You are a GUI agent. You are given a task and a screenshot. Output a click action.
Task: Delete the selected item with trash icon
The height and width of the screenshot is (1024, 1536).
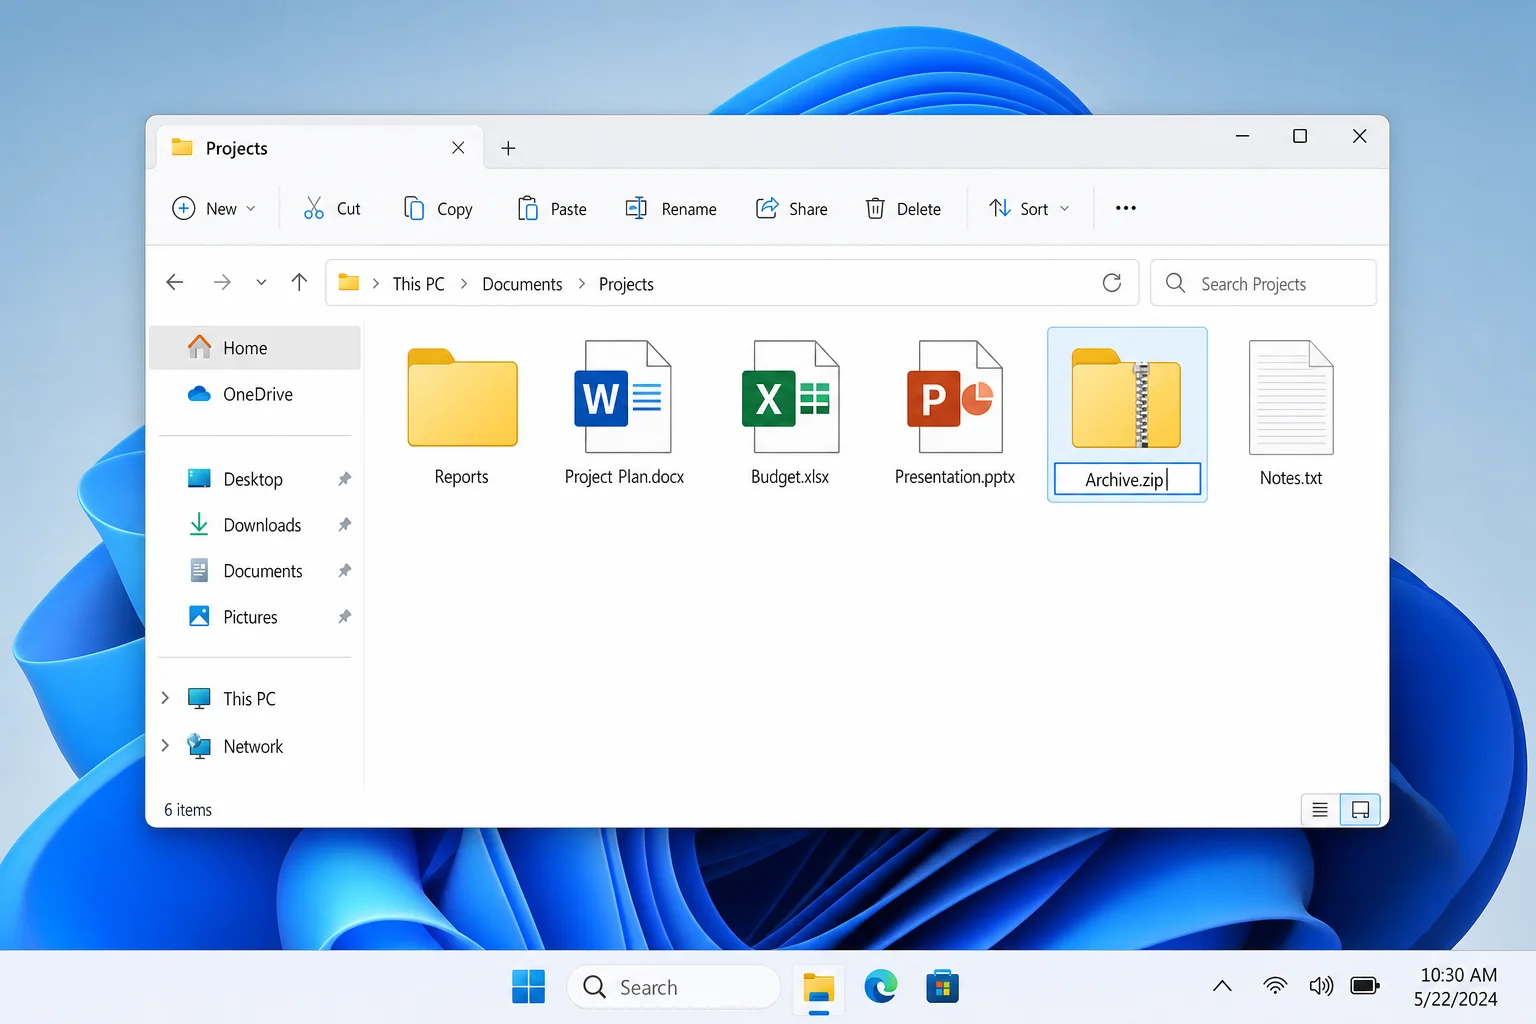[875, 208]
